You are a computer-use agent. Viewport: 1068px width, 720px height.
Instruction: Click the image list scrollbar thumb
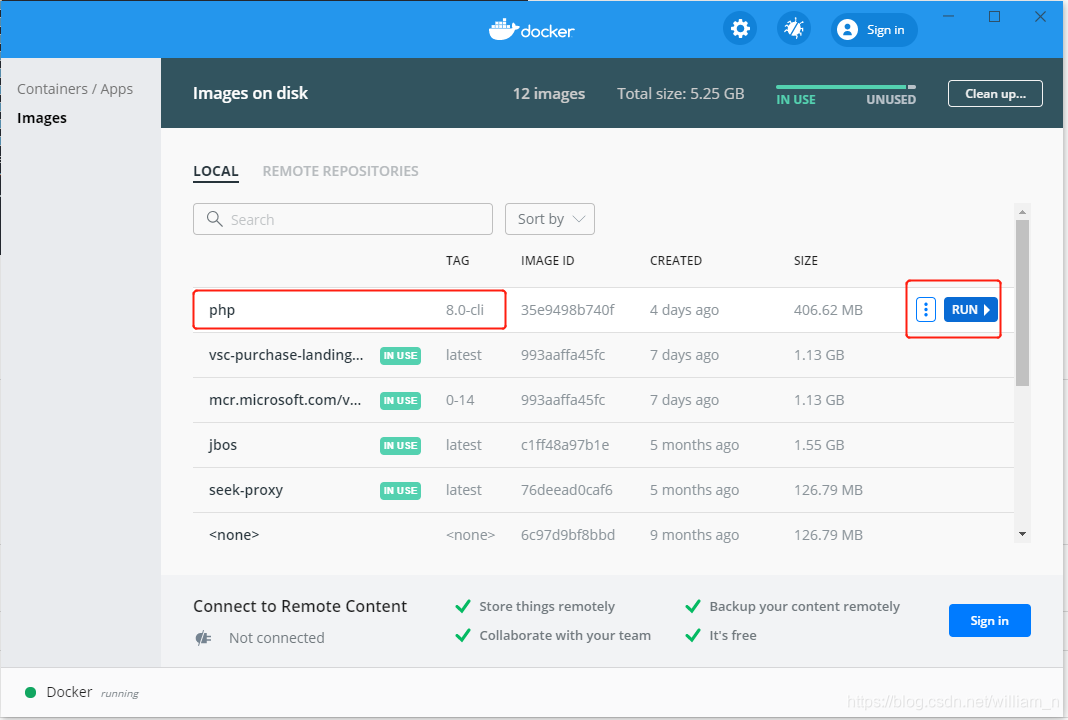[1022, 302]
